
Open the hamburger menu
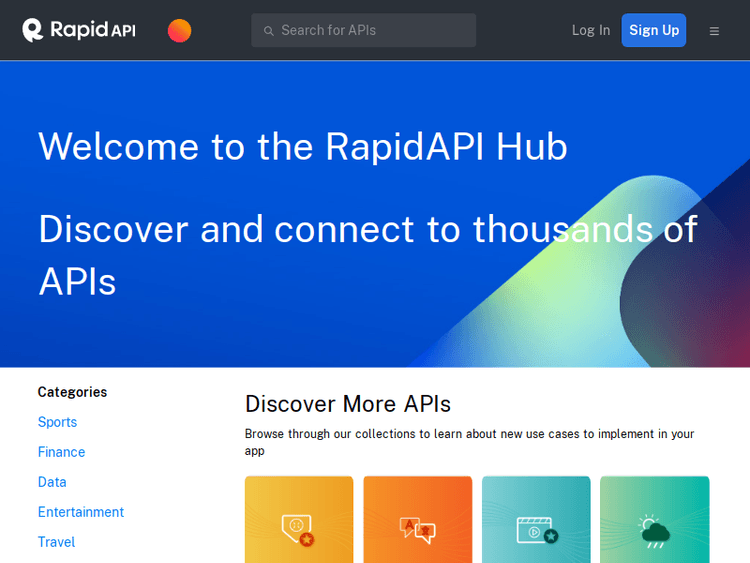pos(714,31)
